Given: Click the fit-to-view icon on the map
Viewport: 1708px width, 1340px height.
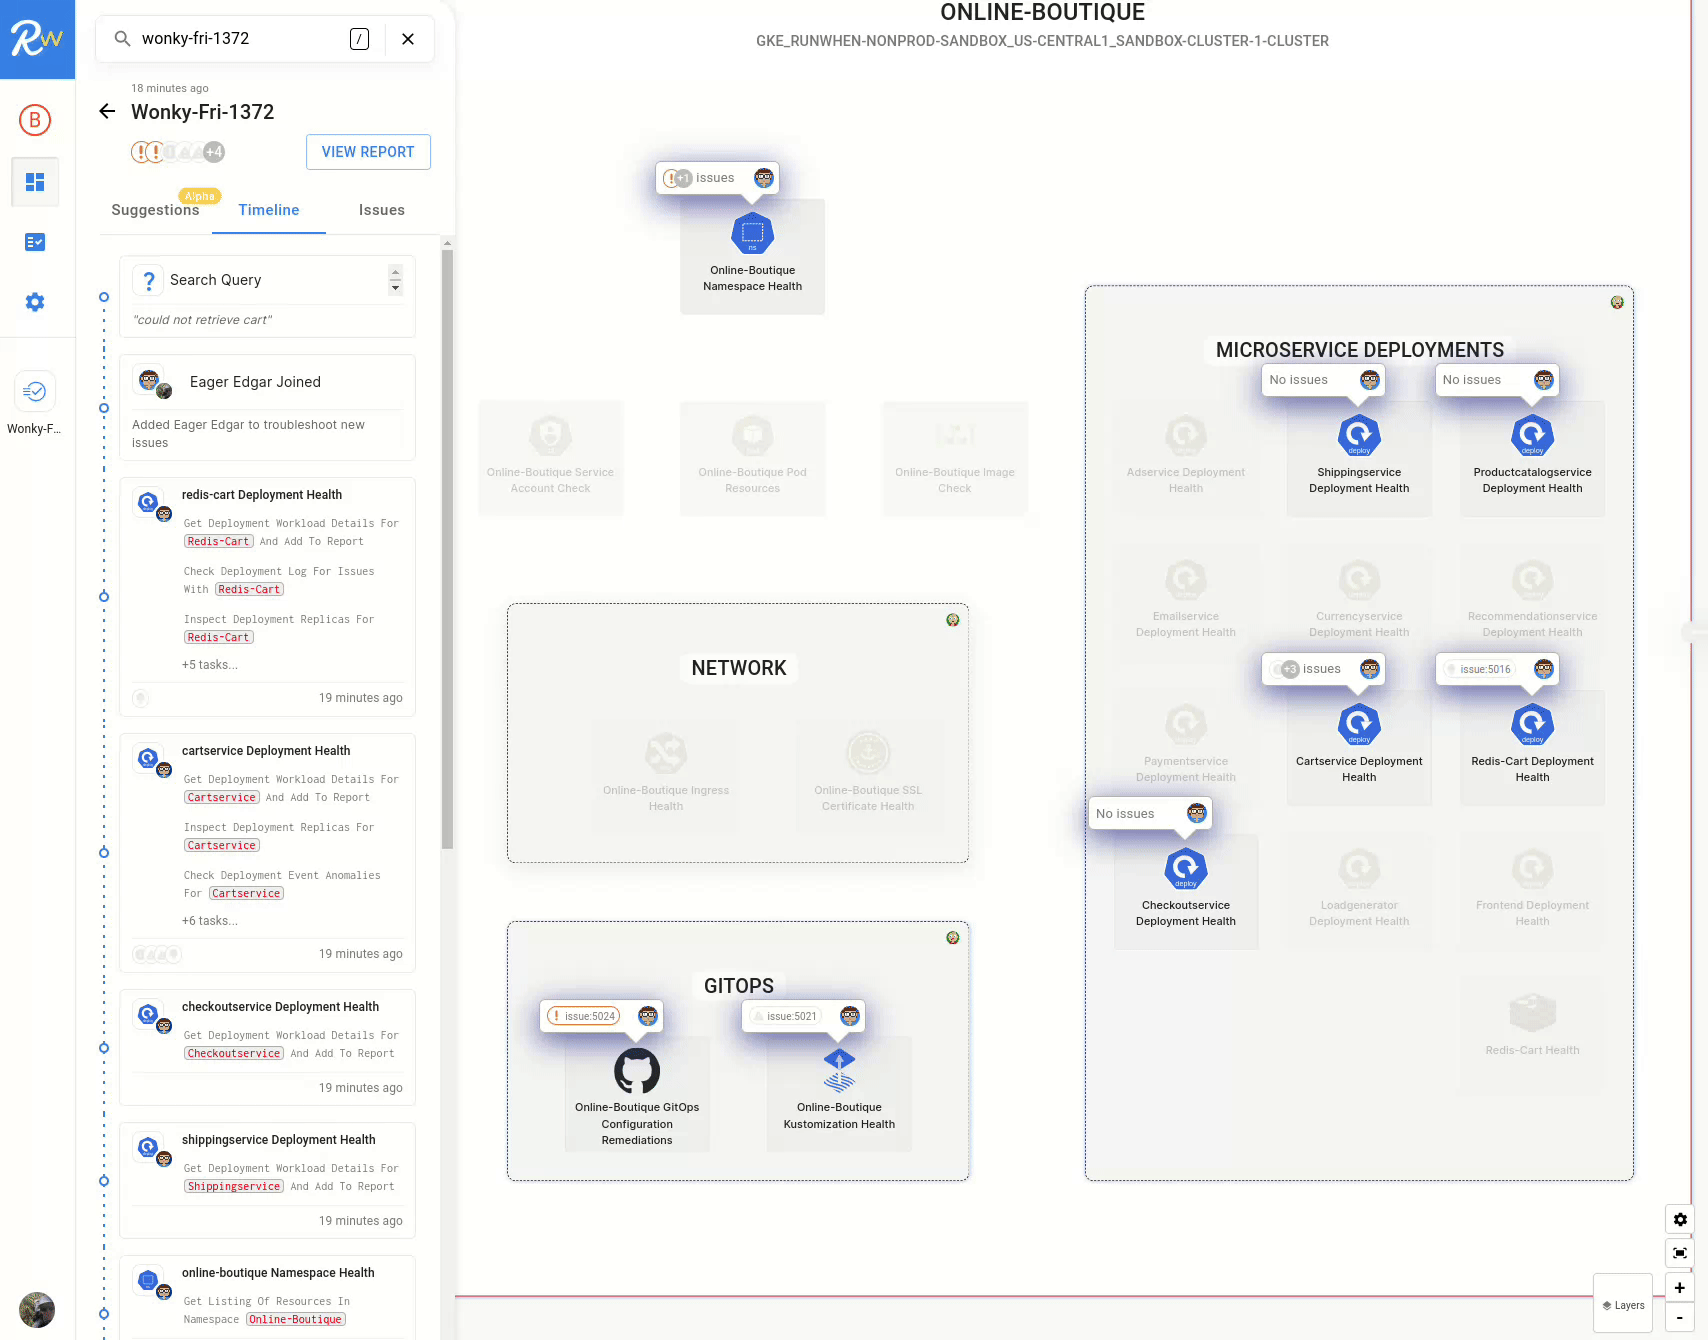Looking at the screenshot, I should (1680, 1253).
